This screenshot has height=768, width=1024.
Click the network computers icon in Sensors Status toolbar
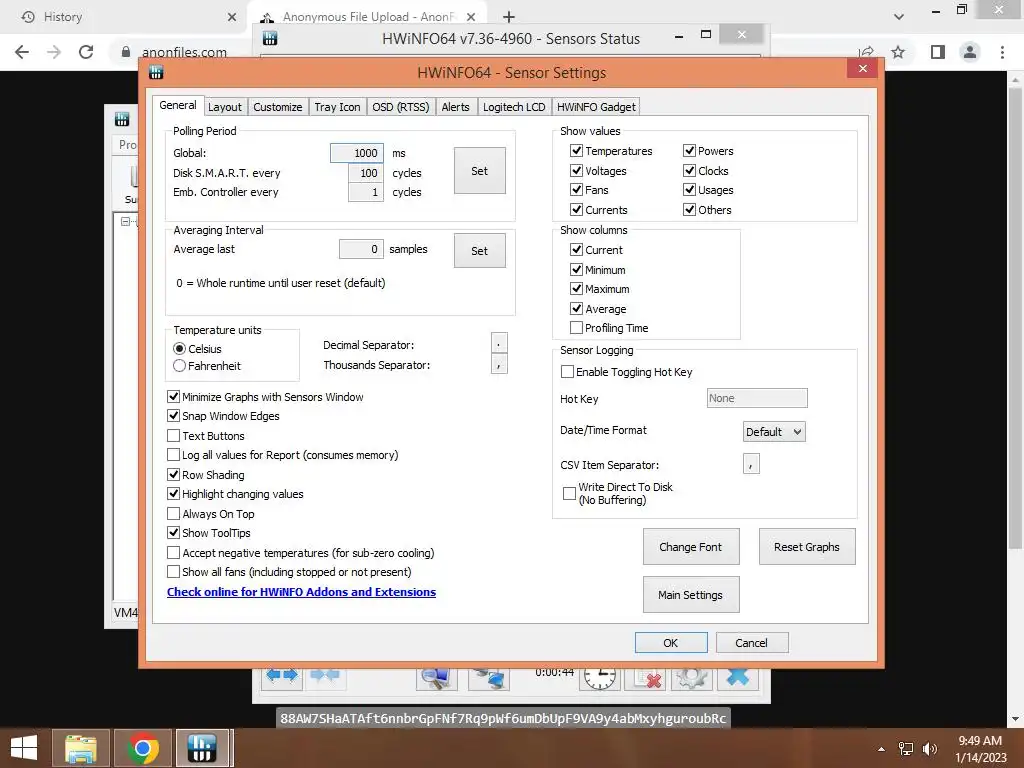click(488, 678)
